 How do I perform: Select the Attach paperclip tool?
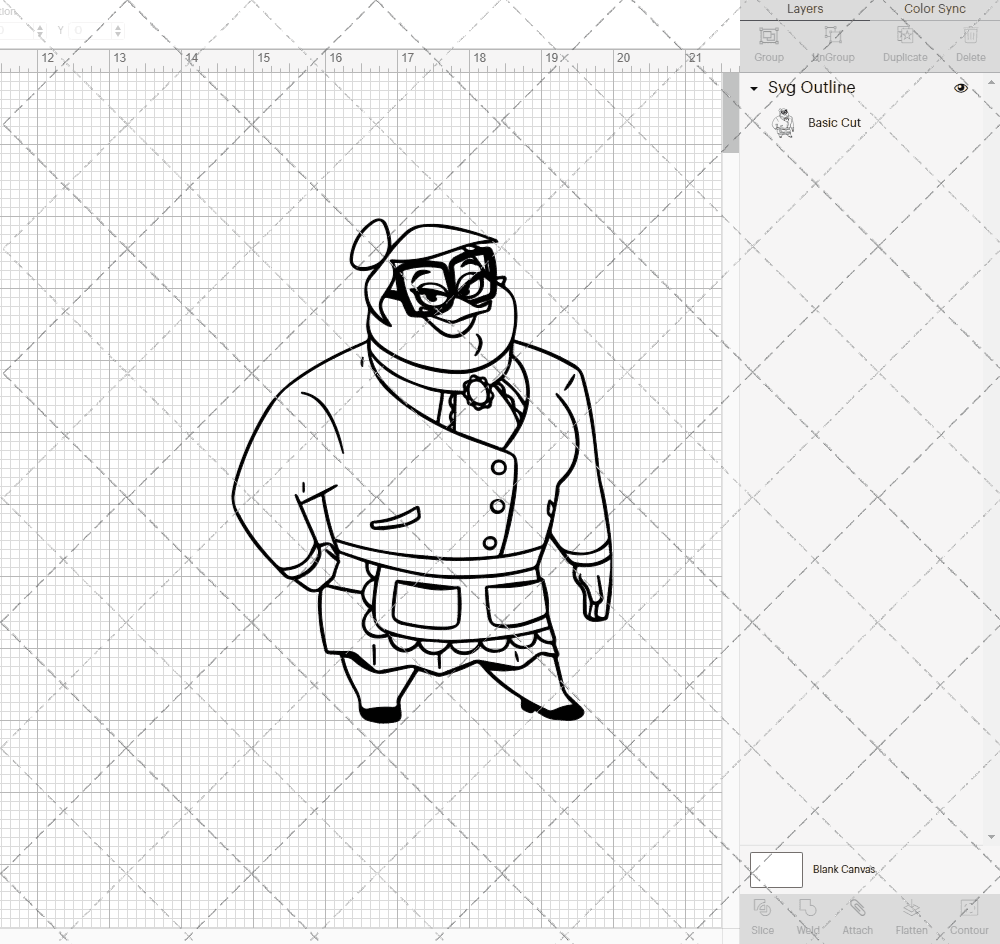click(x=857, y=908)
